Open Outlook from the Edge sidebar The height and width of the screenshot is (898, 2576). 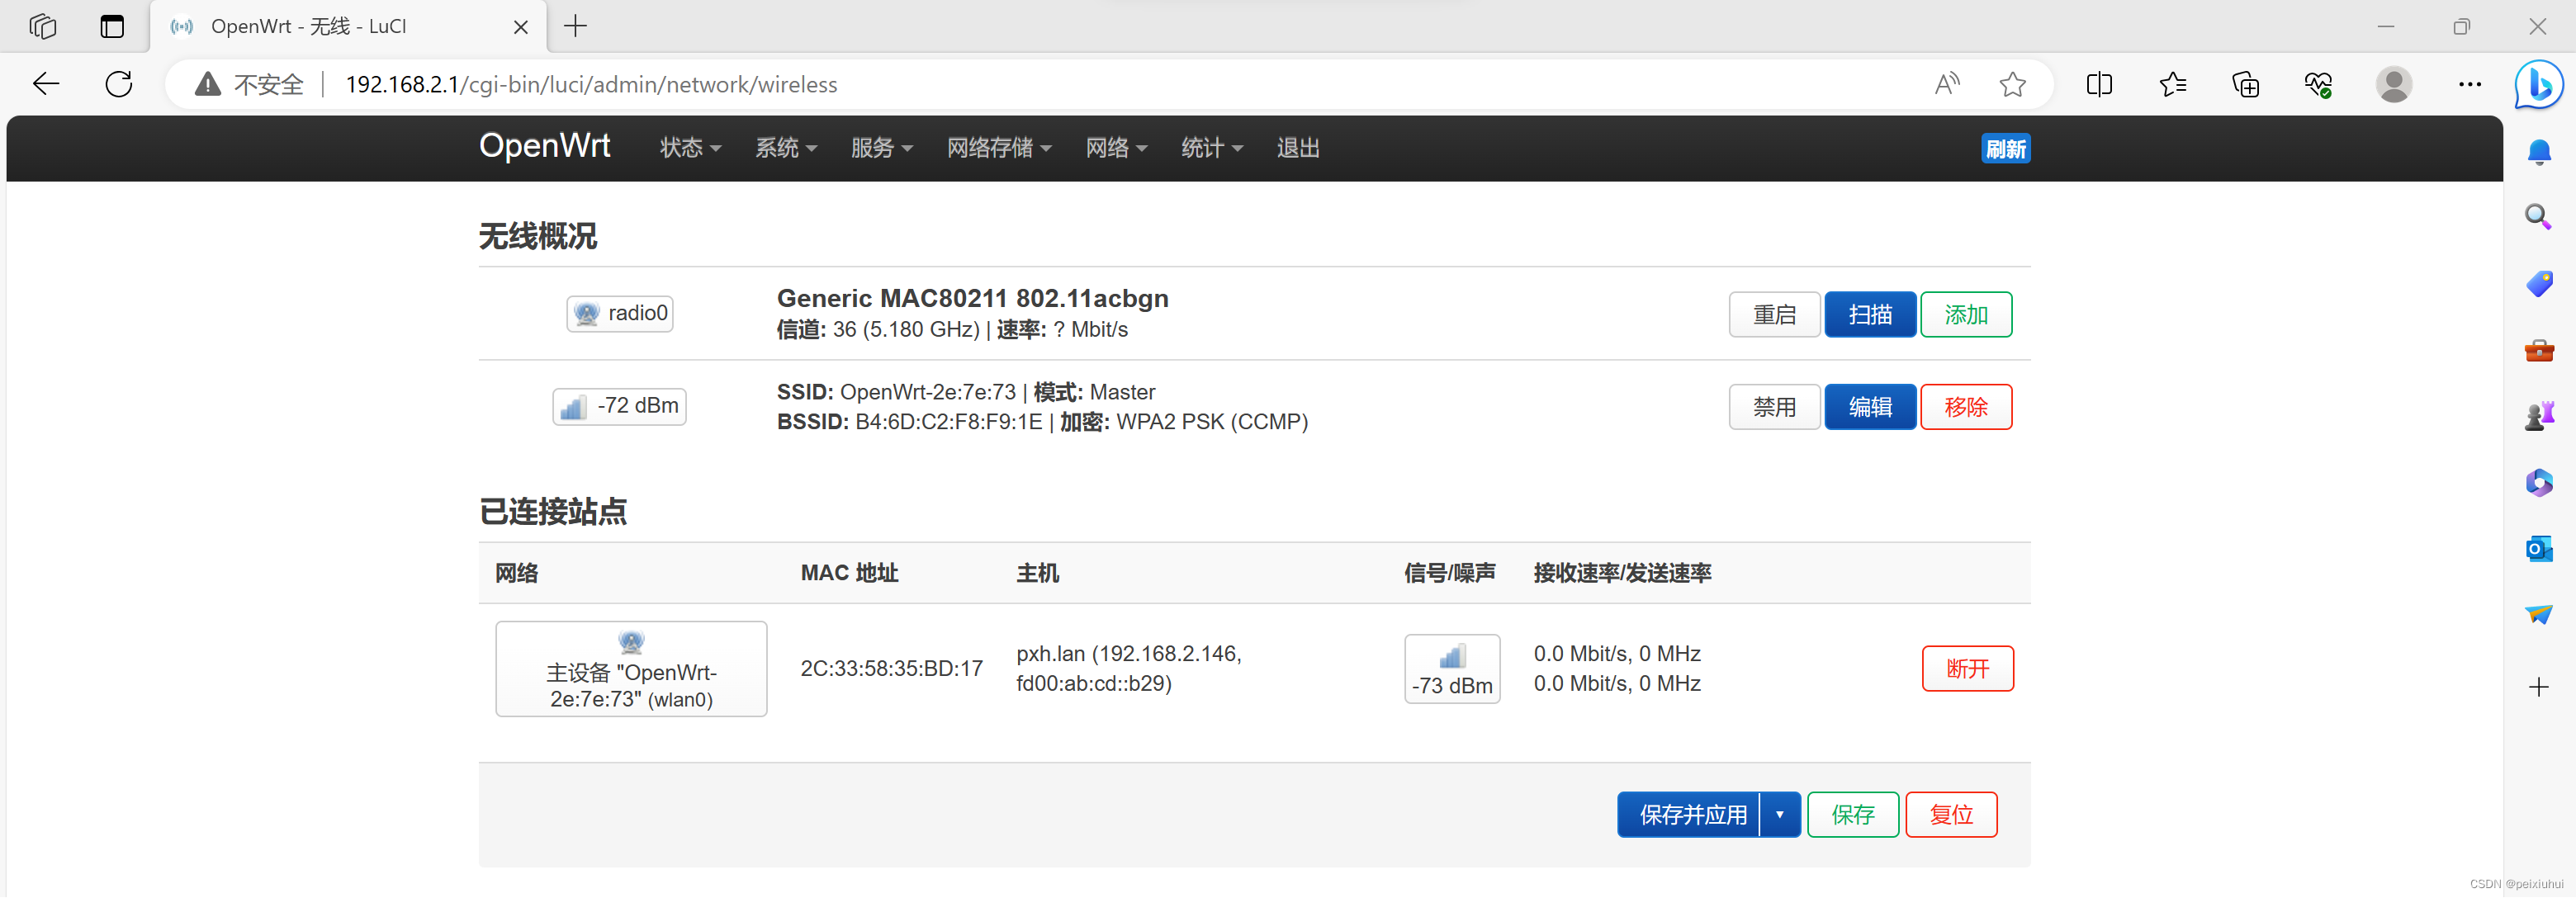(2538, 548)
